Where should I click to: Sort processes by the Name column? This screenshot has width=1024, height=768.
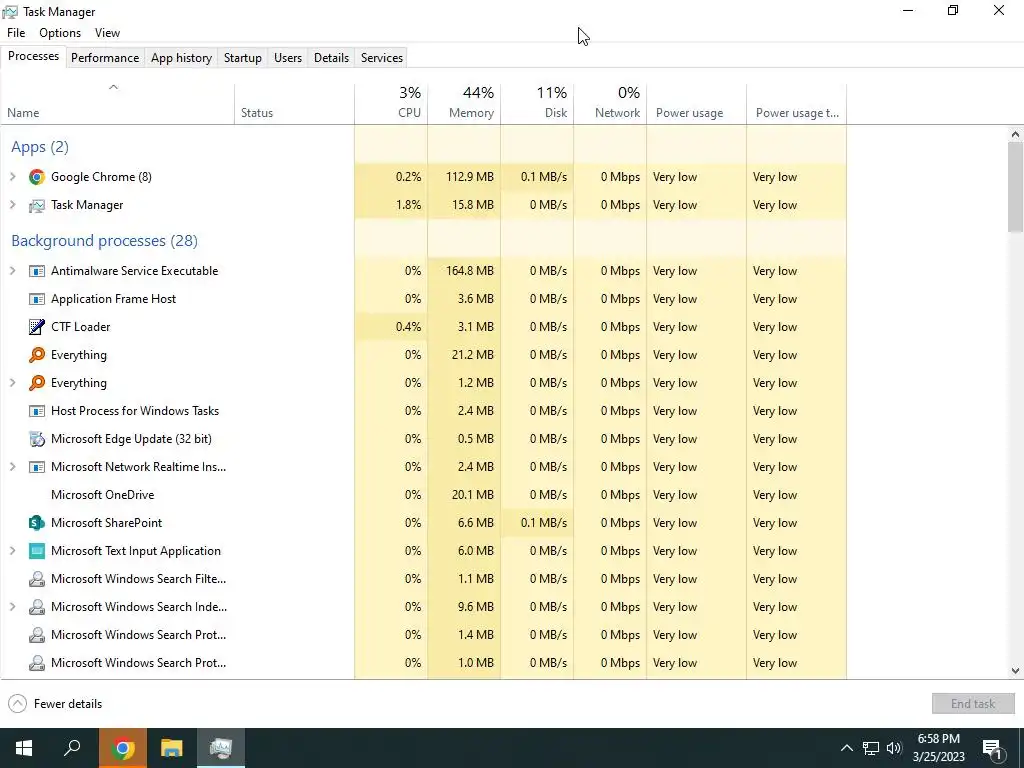118,104
